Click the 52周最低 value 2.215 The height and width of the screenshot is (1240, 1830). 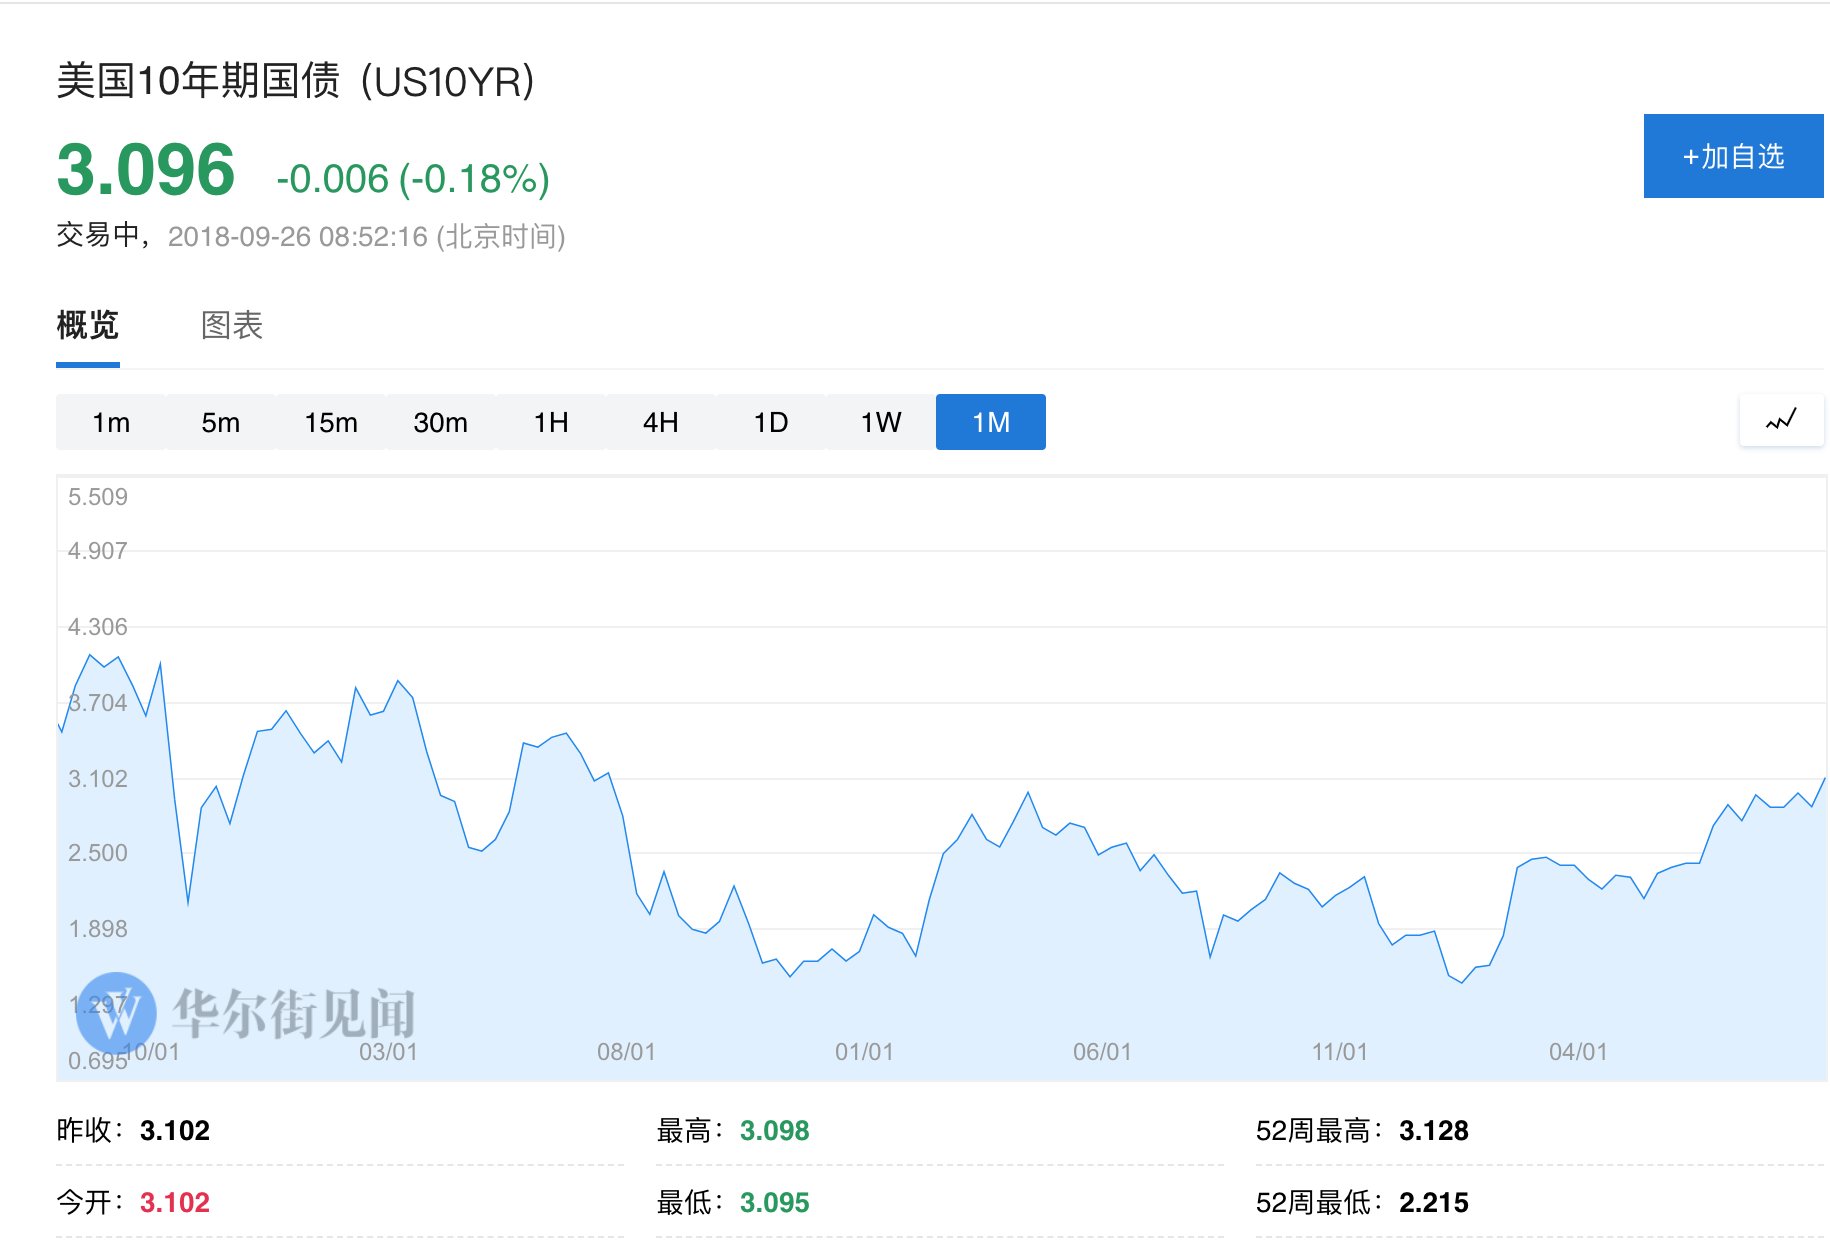1434,1203
